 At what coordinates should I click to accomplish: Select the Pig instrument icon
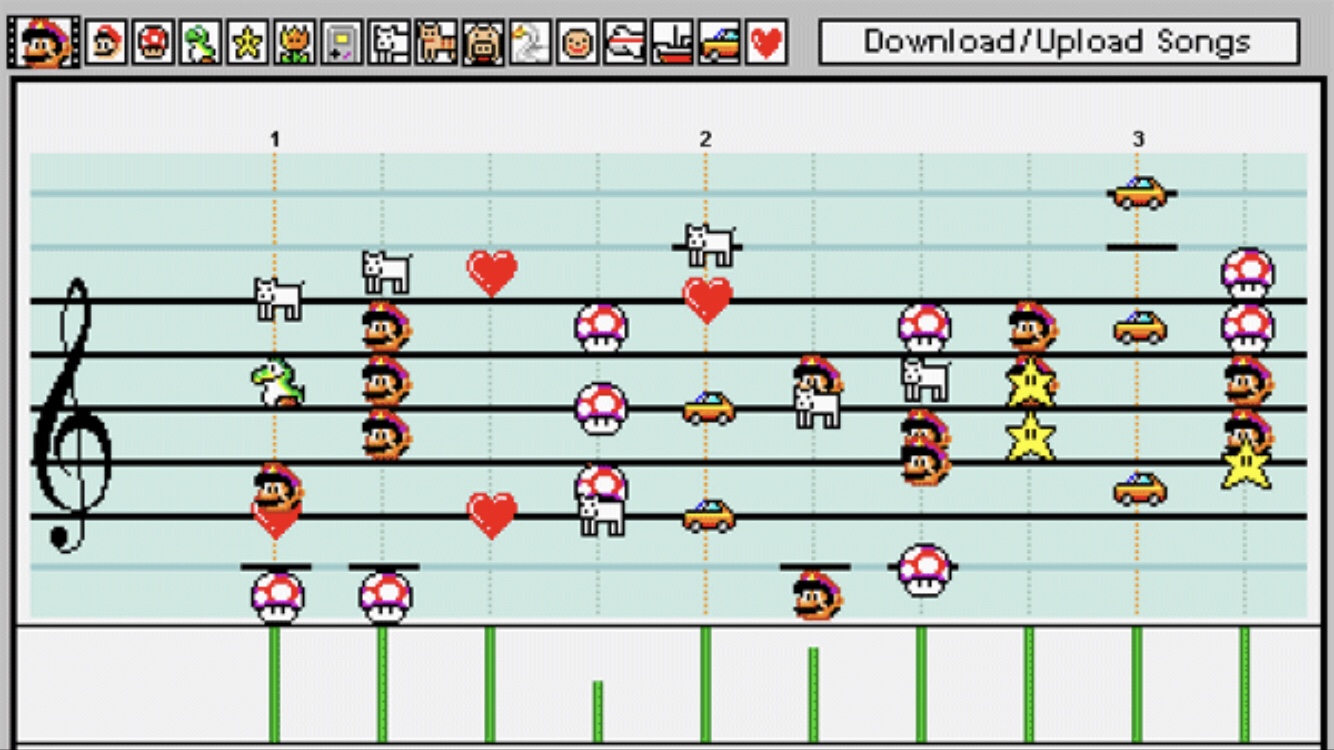click(x=483, y=43)
